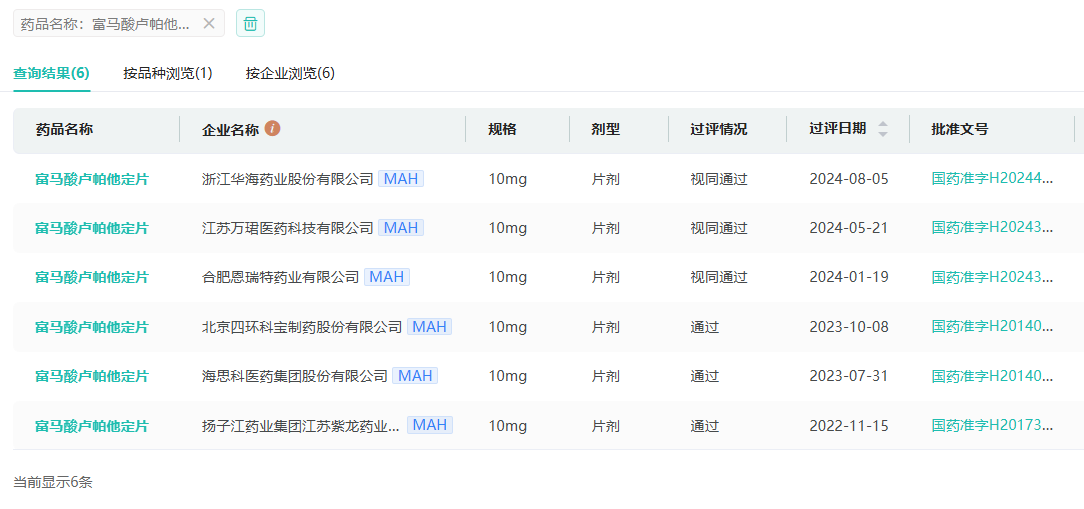Open approval number link dated 2023-10-08
1084x509 pixels.
tap(992, 327)
